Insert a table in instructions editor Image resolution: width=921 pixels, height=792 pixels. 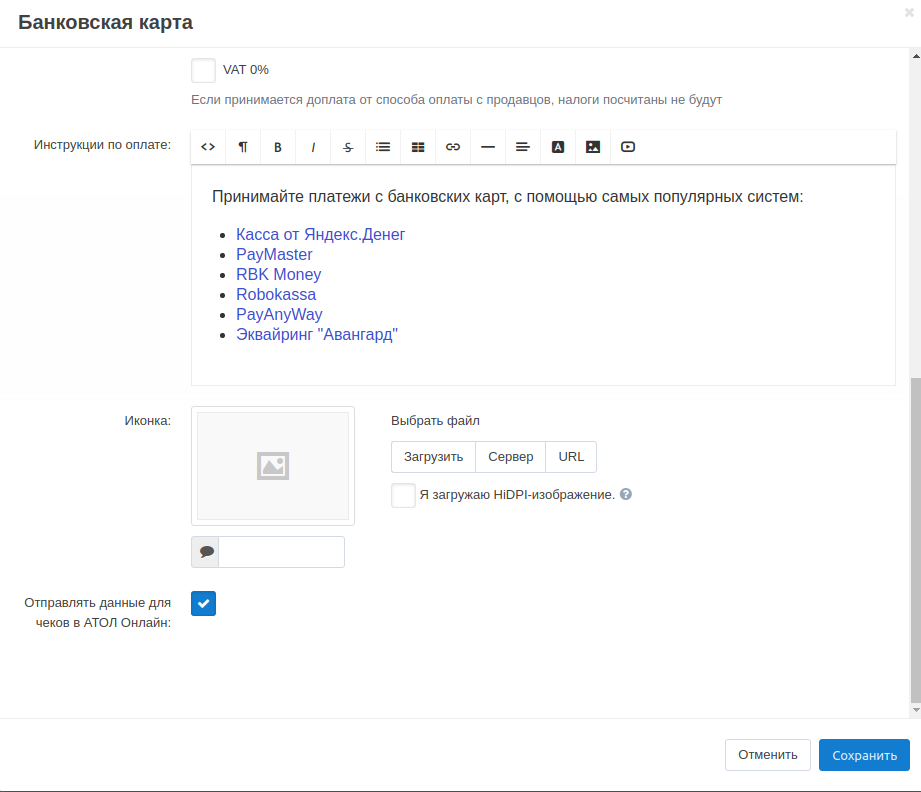(x=418, y=147)
